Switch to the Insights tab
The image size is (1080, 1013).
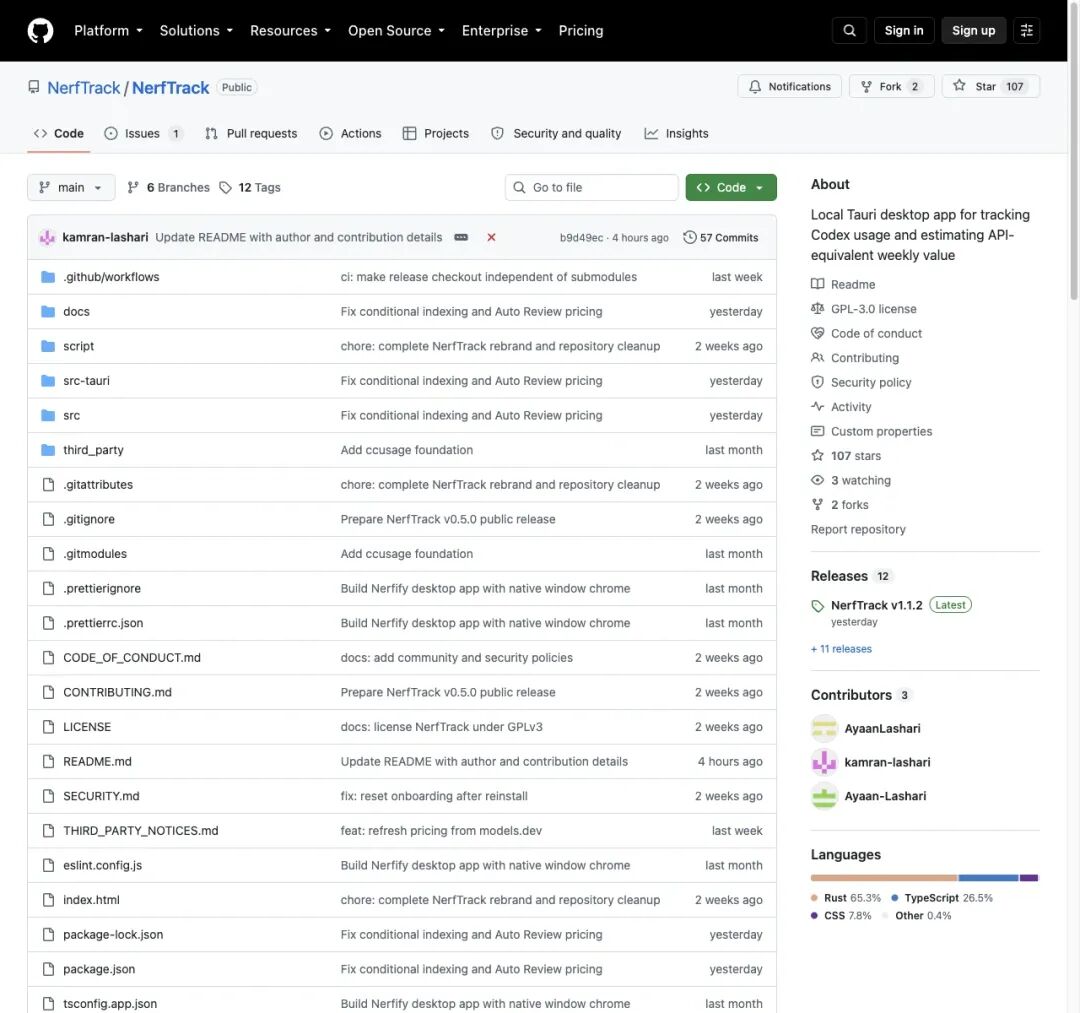point(676,134)
